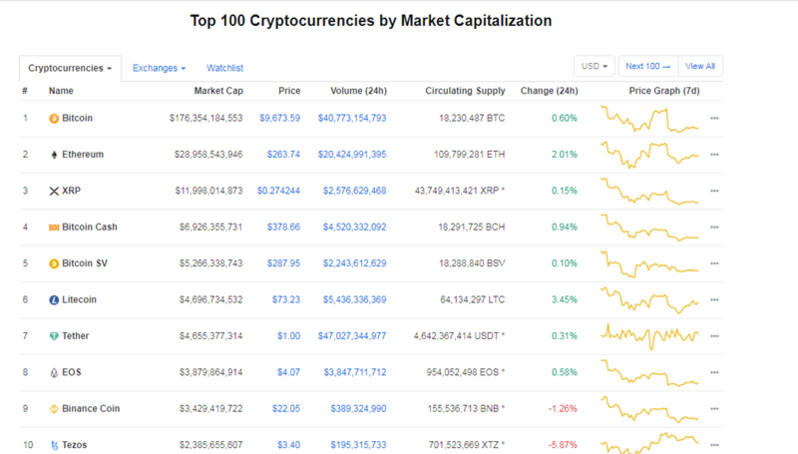The image size is (798, 454).
Task: Click the XRP logo icon
Action: pos(54,191)
